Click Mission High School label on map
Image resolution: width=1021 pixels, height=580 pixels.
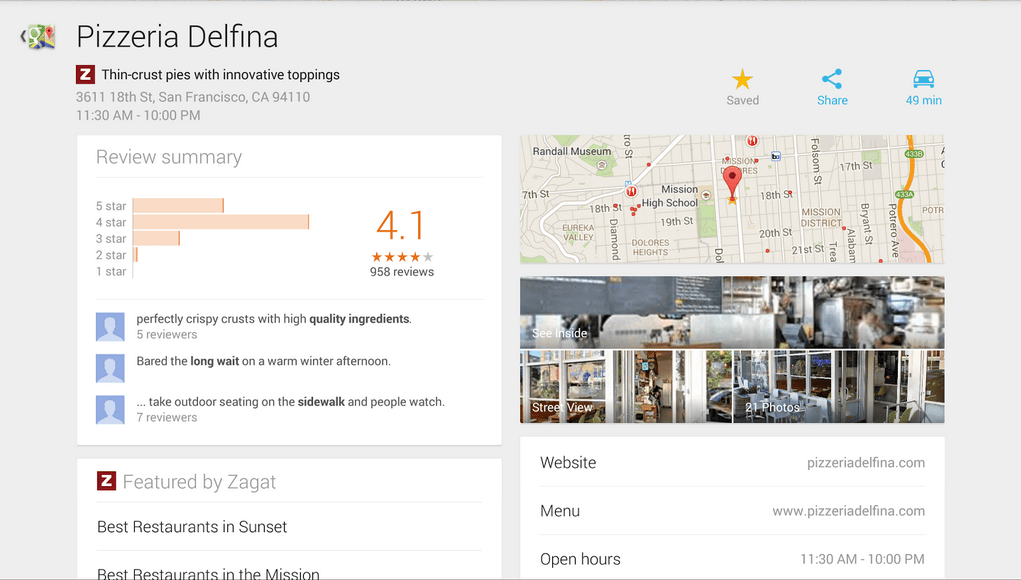coord(670,196)
